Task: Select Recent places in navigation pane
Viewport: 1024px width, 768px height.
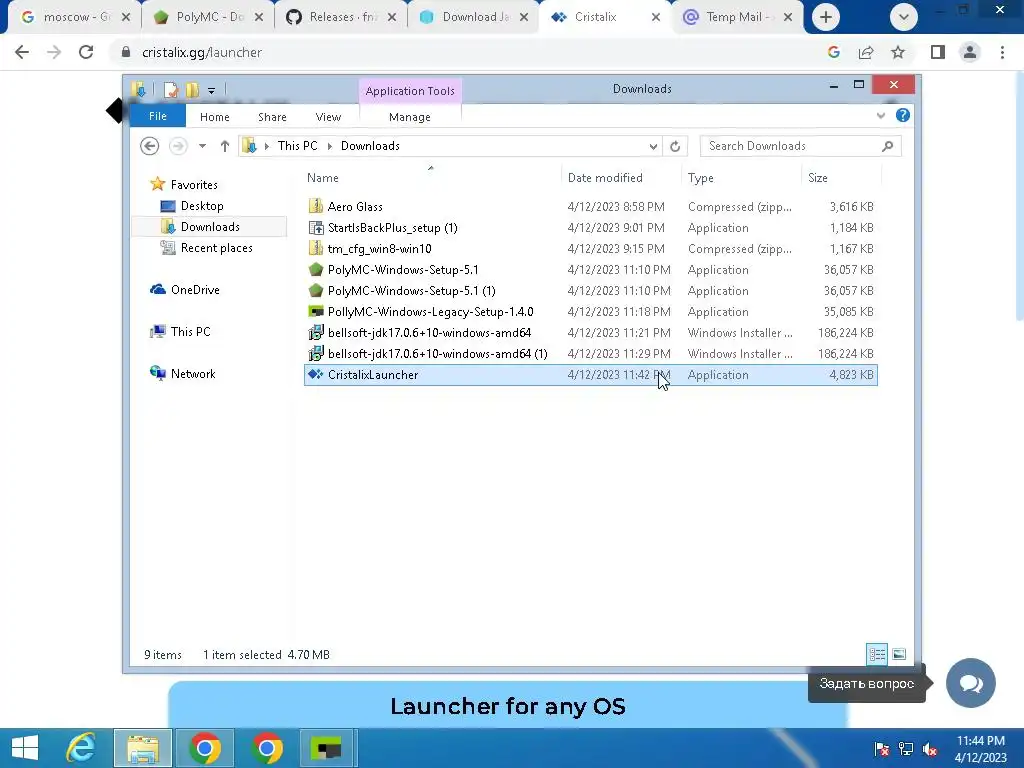Action: click(216, 248)
